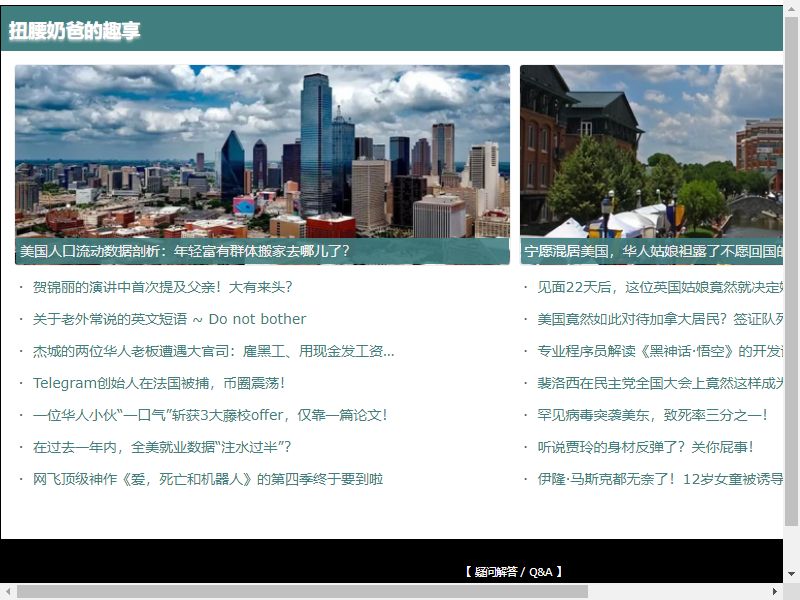
Task: Click the horizontal scrollbar right arrow
Action: point(775,591)
